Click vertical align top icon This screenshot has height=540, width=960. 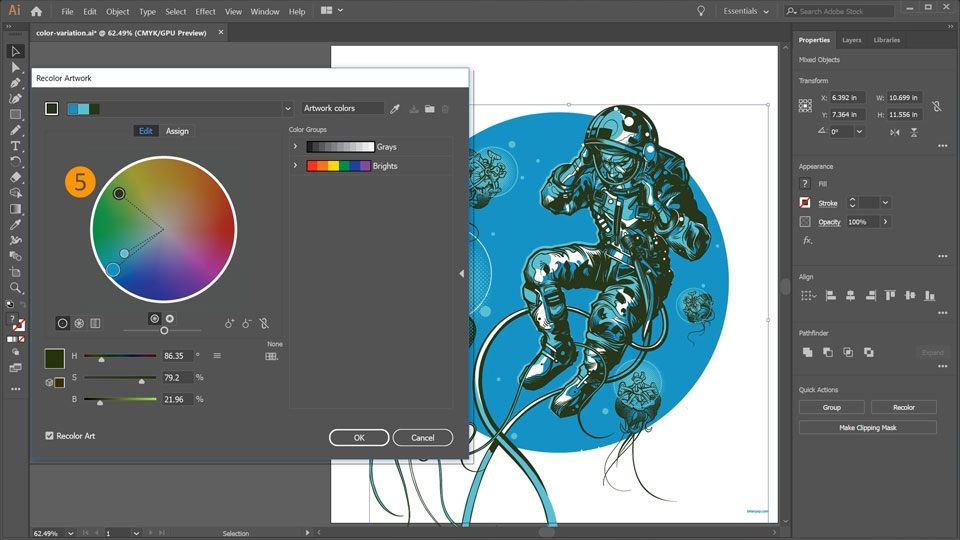890,296
